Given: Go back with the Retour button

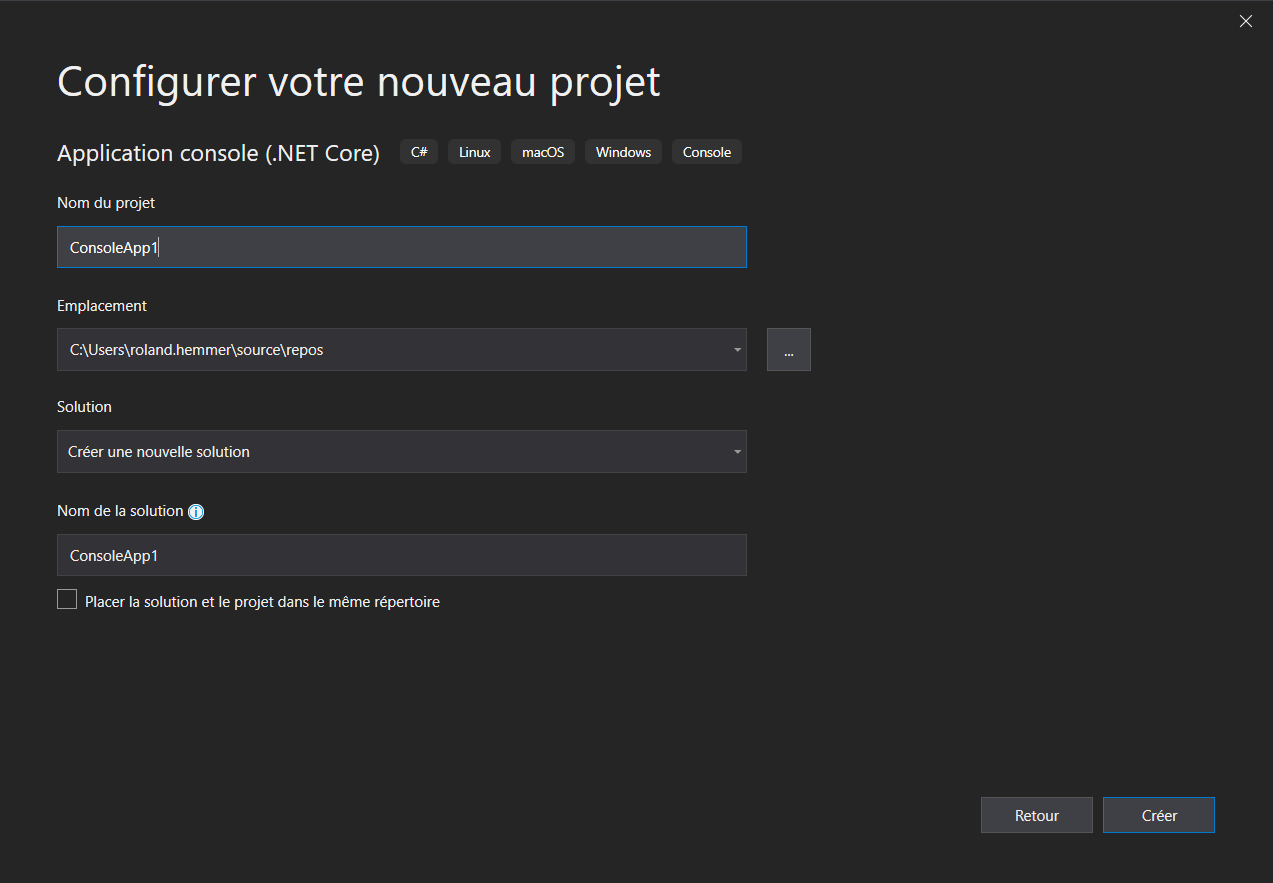Looking at the screenshot, I should point(1036,815).
